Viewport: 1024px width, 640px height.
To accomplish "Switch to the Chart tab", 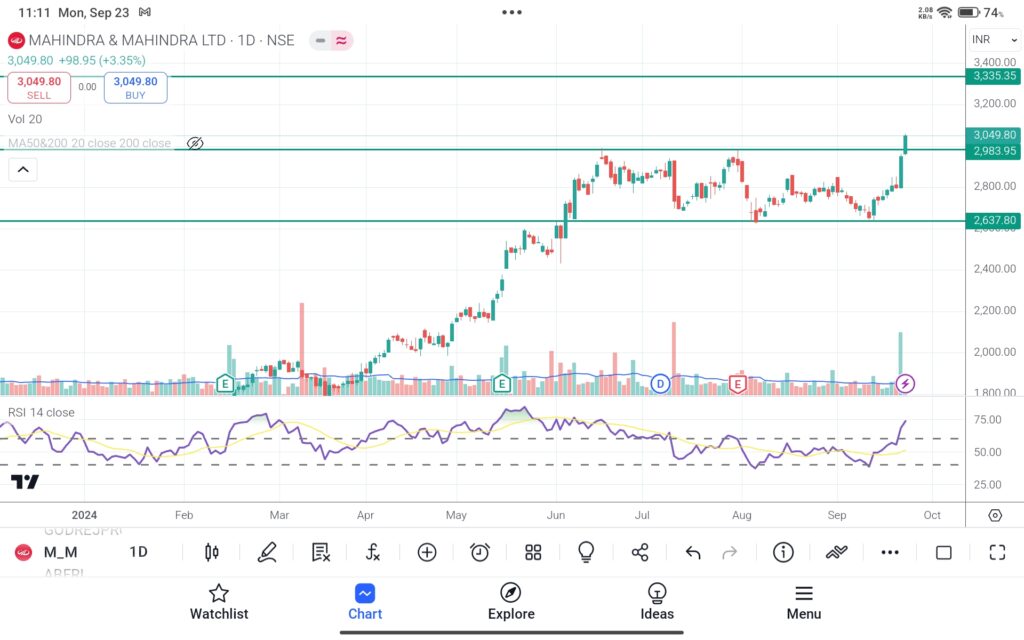I will click(365, 603).
